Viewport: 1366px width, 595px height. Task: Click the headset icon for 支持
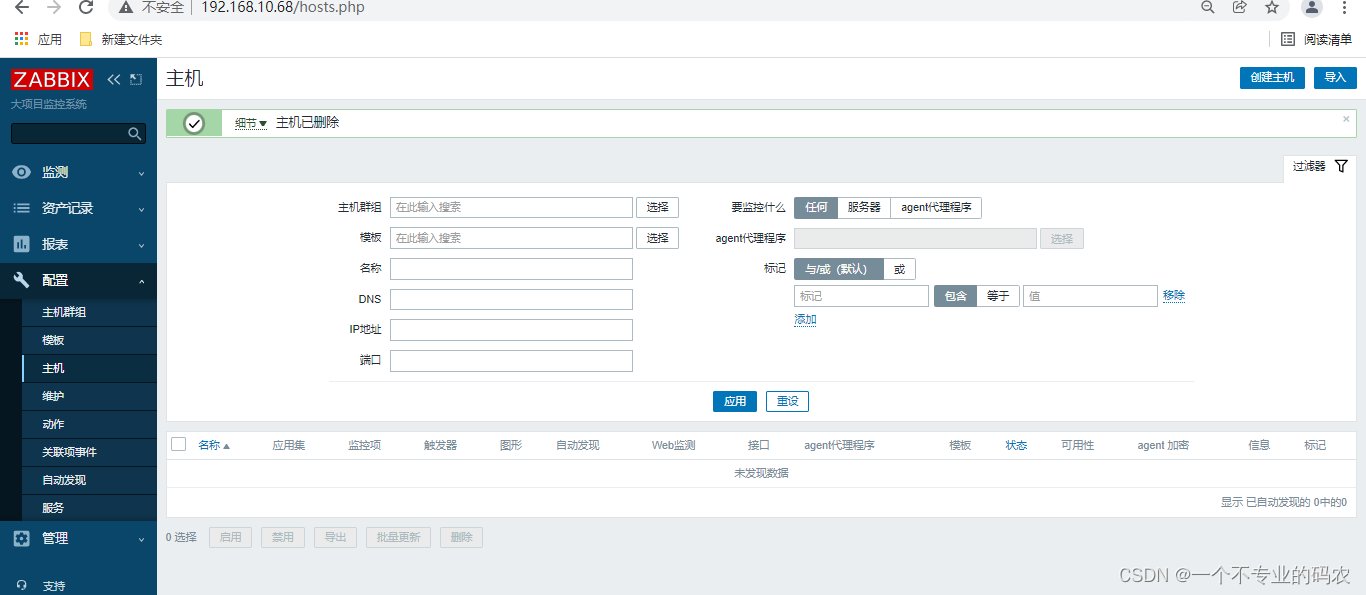(x=22, y=586)
